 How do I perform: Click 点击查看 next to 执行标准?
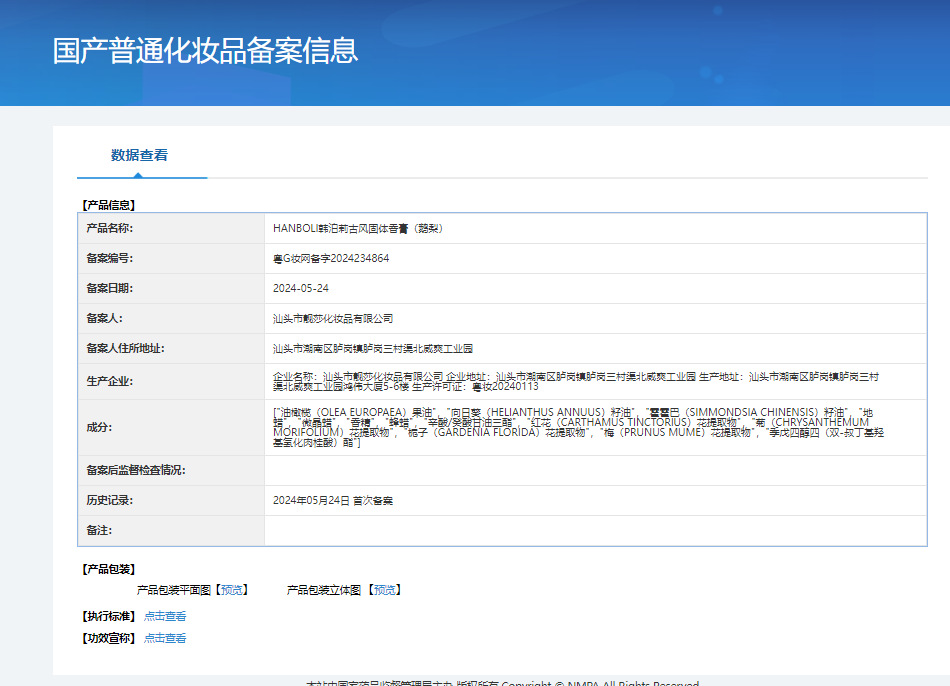[165, 616]
